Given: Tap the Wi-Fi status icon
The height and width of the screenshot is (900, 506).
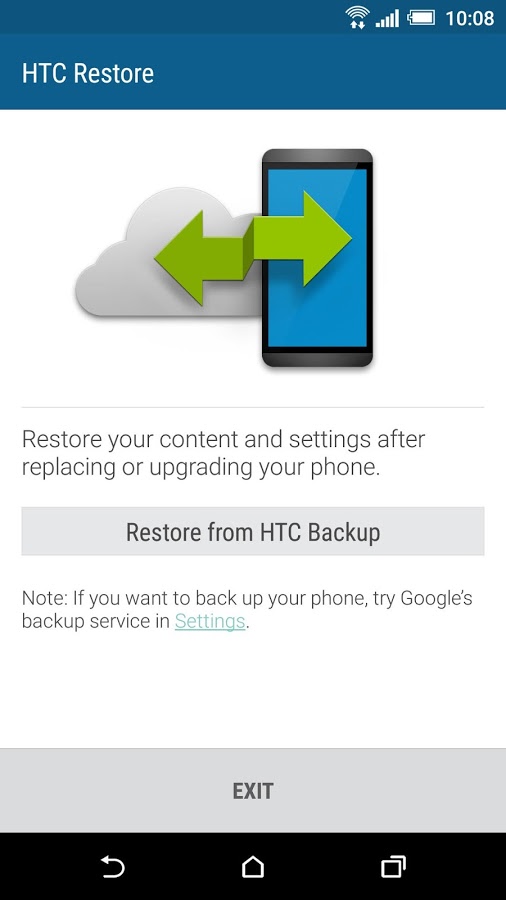Looking at the screenshot, I should (357, 17).
